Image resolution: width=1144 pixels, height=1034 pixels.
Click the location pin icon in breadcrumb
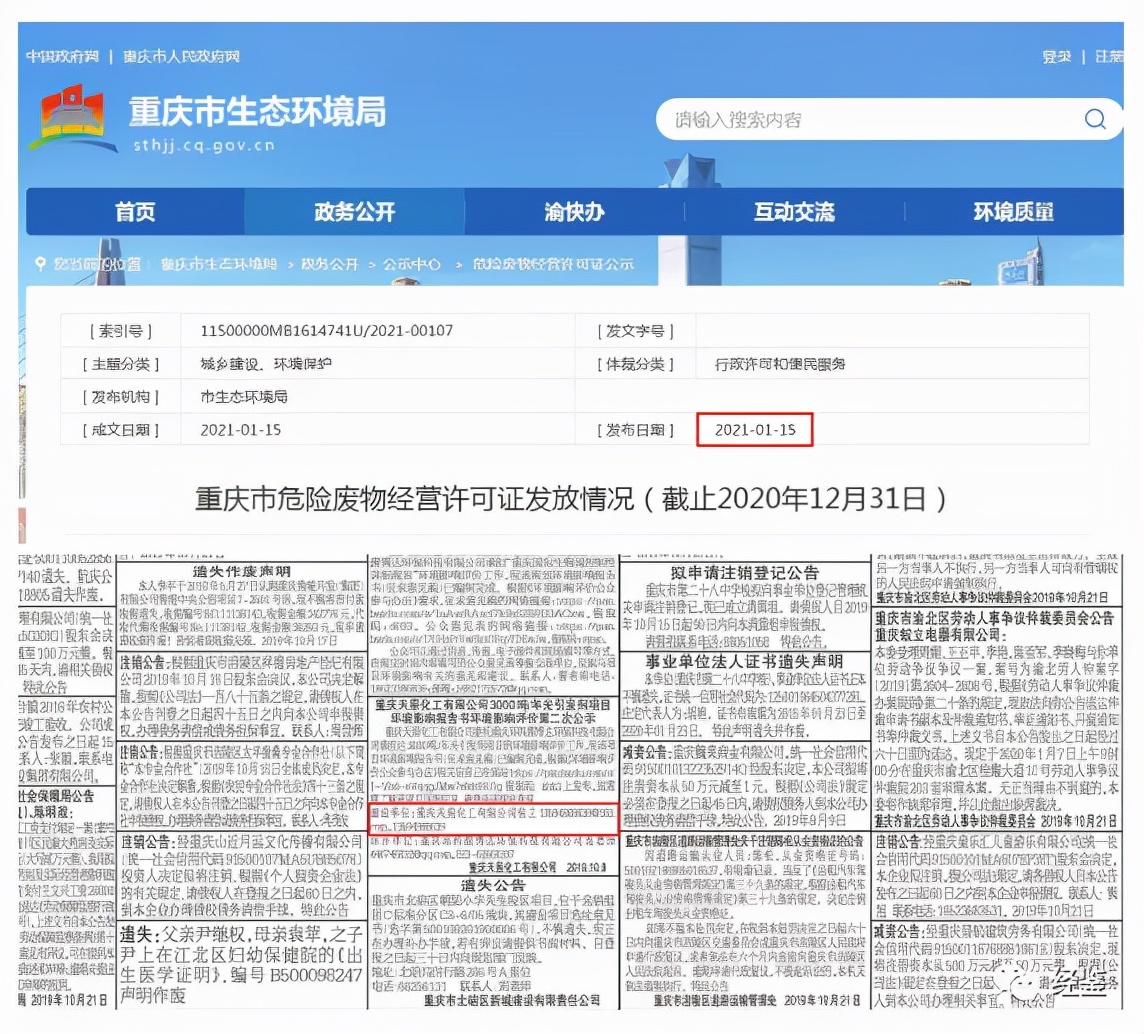(x=40, y=265)
